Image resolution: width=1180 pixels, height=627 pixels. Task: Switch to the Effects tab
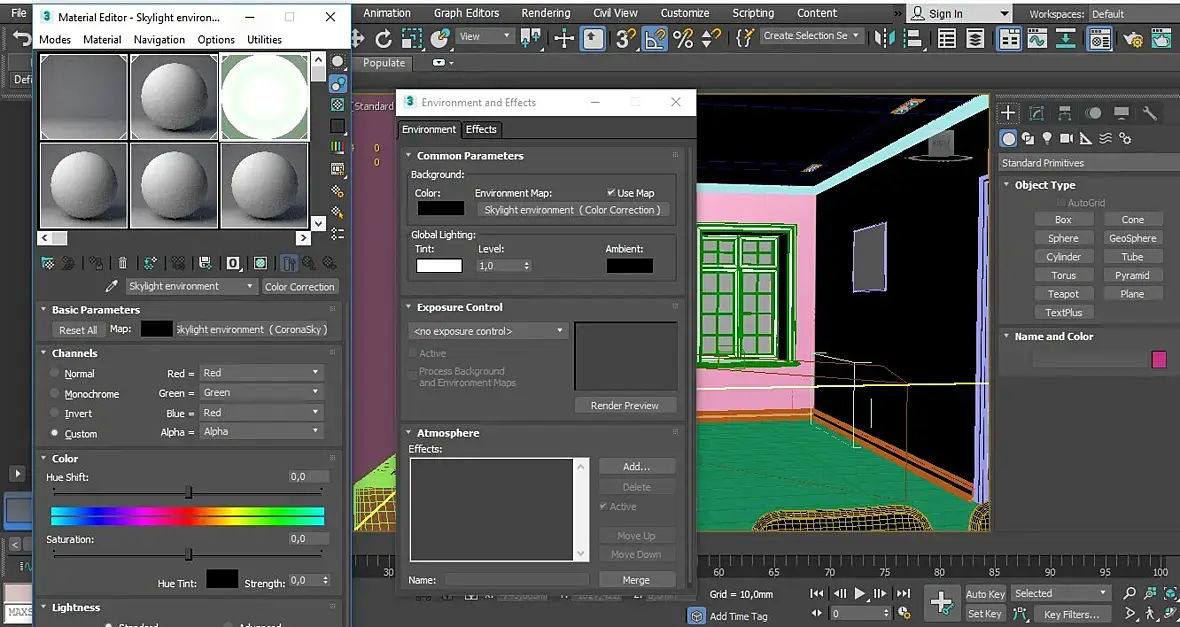click(x=481, y=129)
